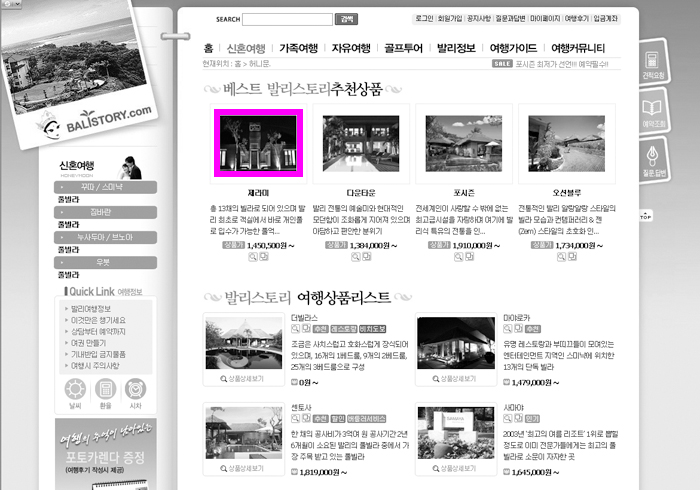Click the 로그인 link at top

pyautogui.click(x=423, y=19)
